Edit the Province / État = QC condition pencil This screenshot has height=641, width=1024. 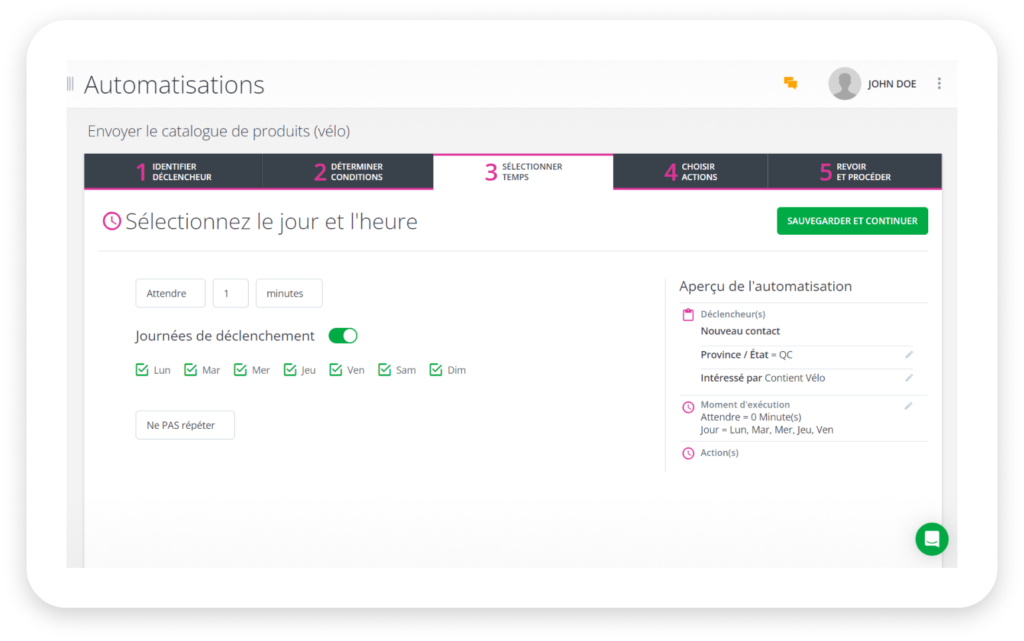click(x=908, y=354)
